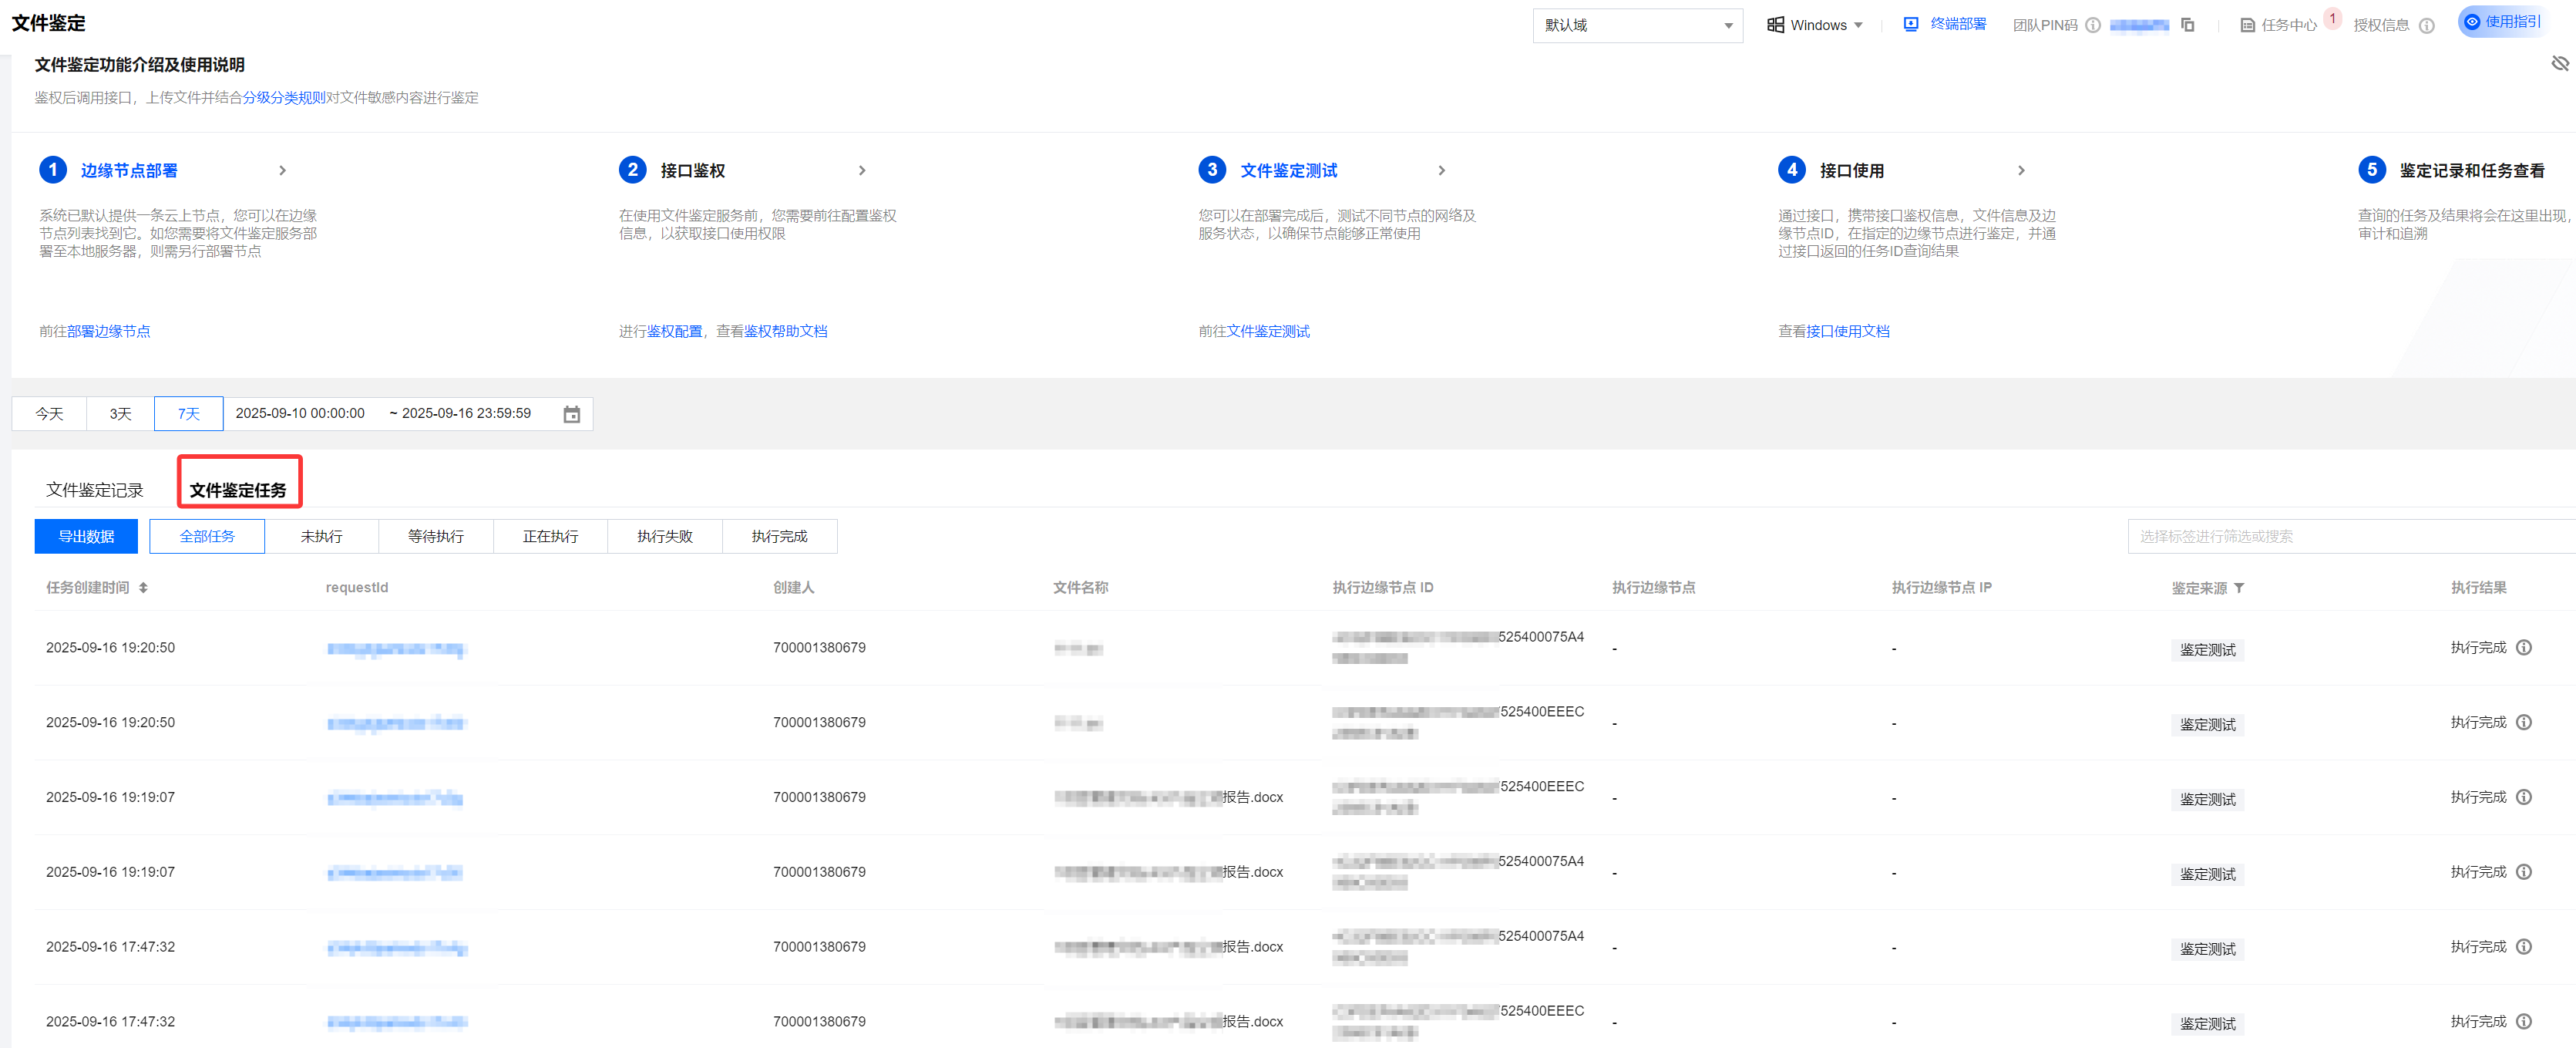Open the 默认域 domain dropdown
The image size is (2576, 1048).
click(x=1637, y=25)
